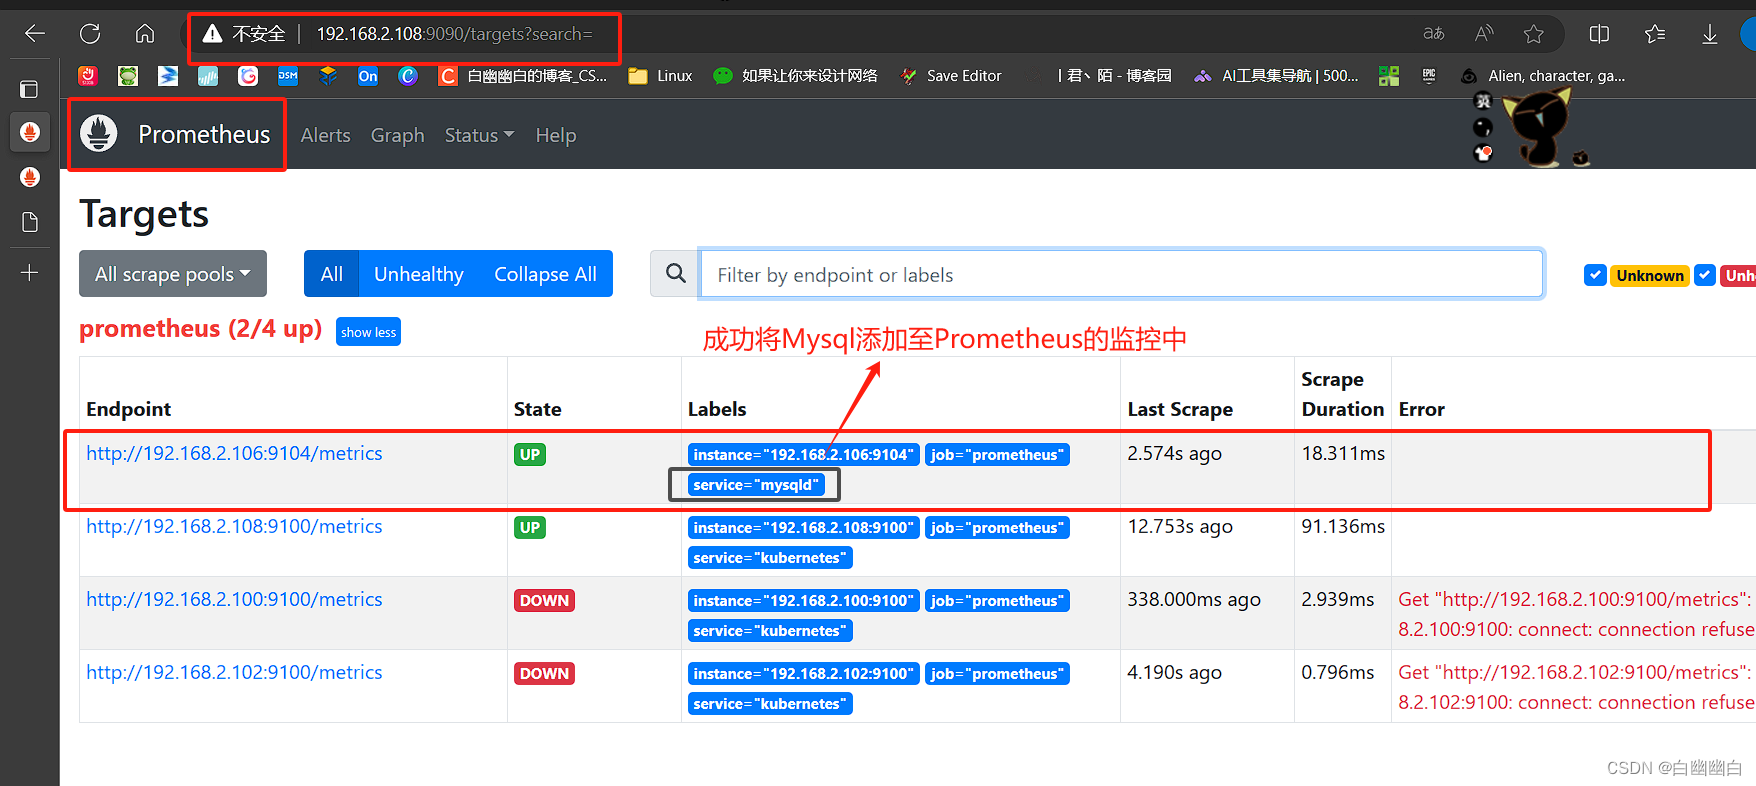The image size is (1756, 786).
Task: Open the 白幽幽白的博客 CSDN bookmark
Action: pyautogui.click(x=523, y=76)
